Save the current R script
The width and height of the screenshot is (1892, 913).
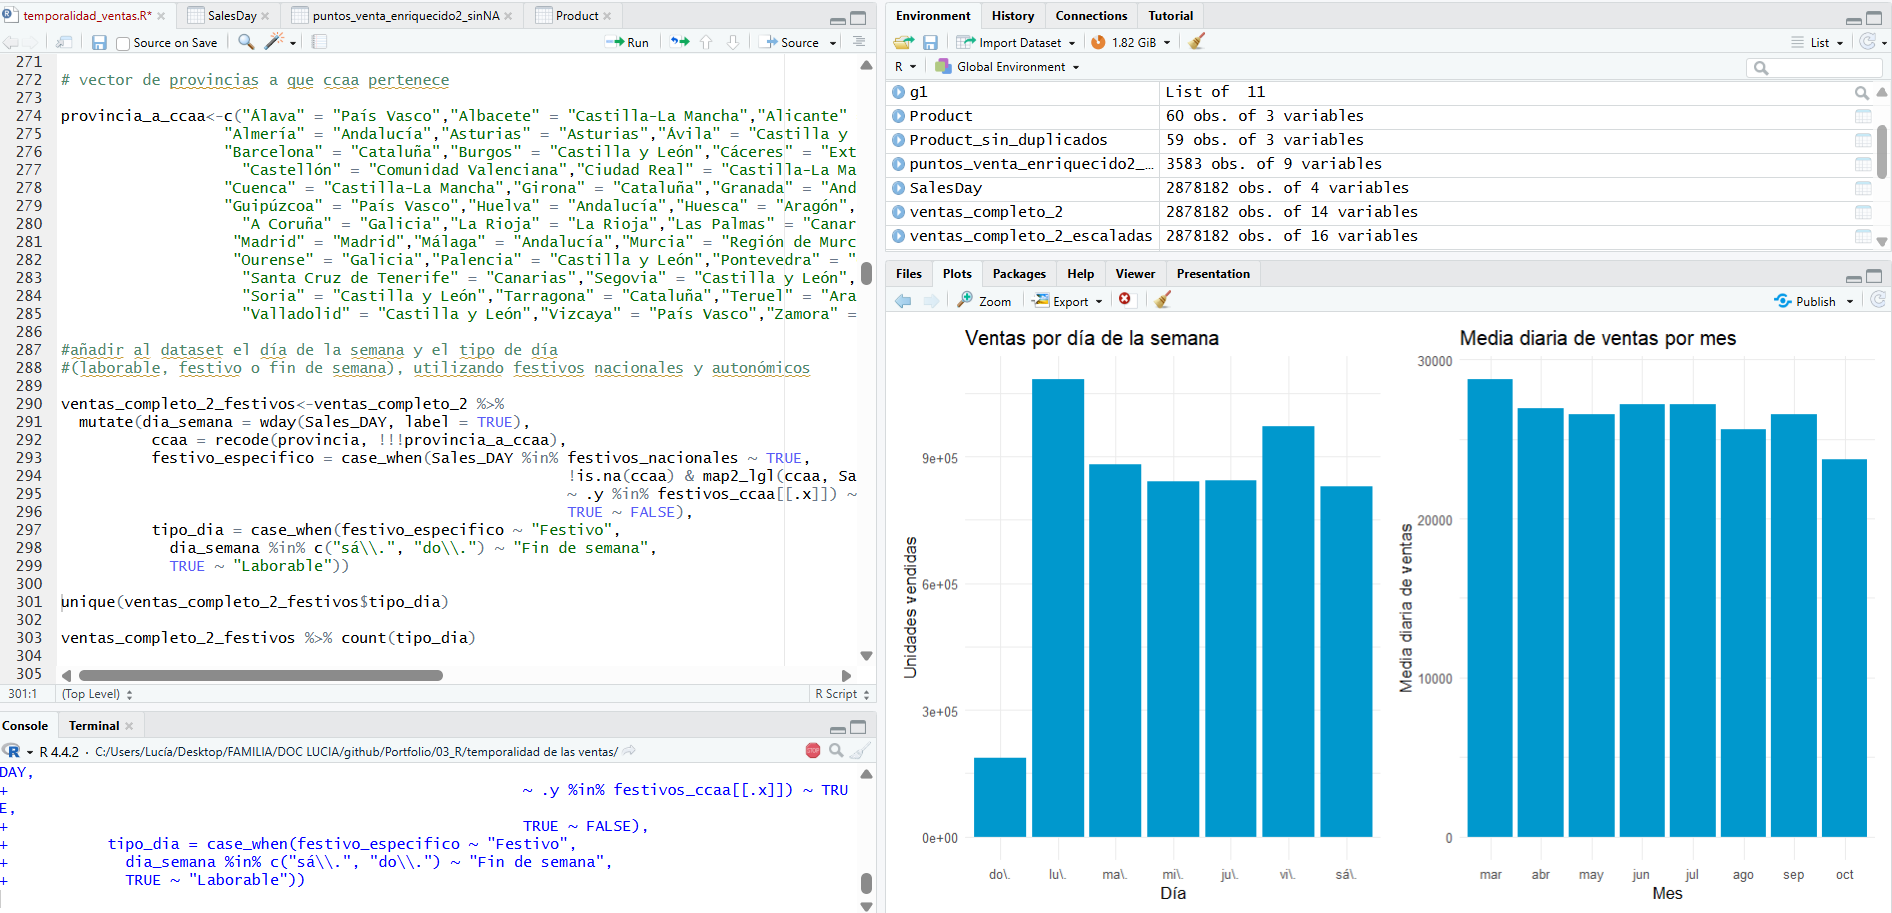[x=99, y=42]
